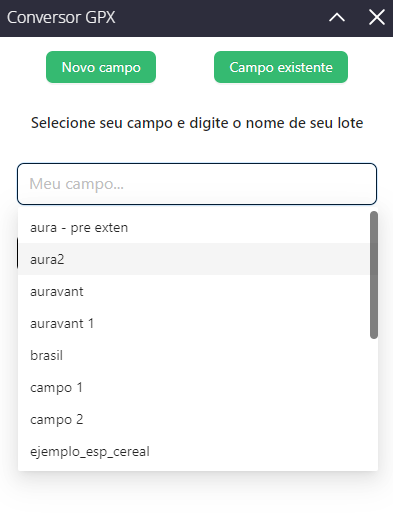Select the "auravant 1" entry
Image resolution: width=393 pixels, height=521 pixels.
194,323
